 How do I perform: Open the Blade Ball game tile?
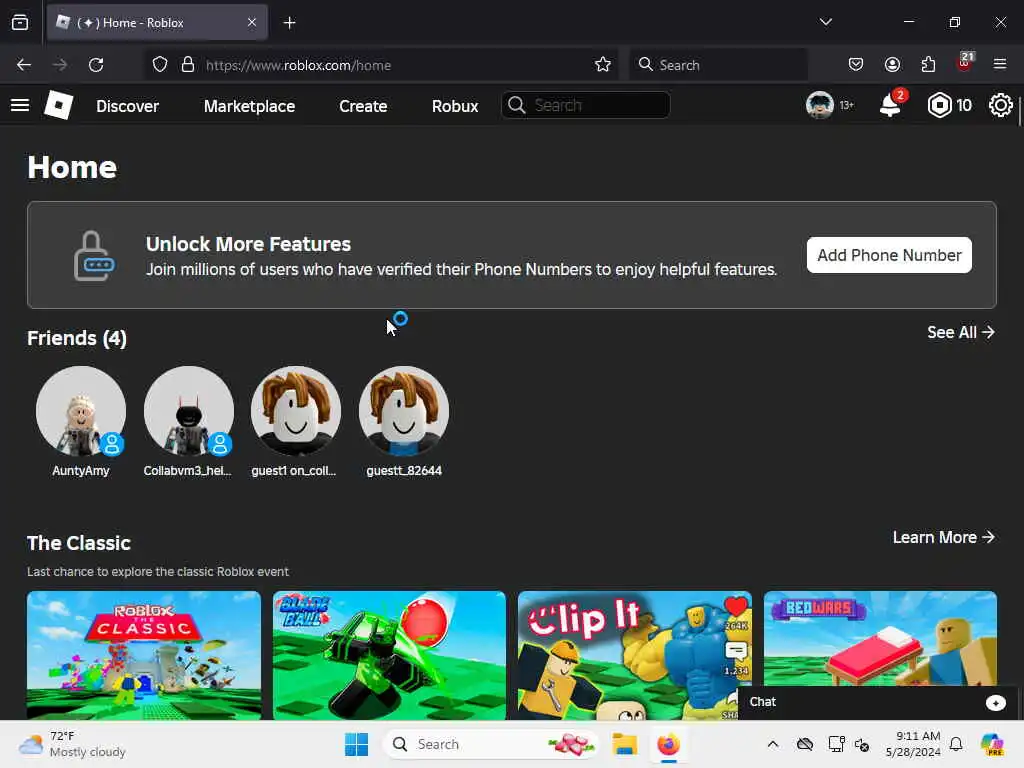click(x=389, y=655)
